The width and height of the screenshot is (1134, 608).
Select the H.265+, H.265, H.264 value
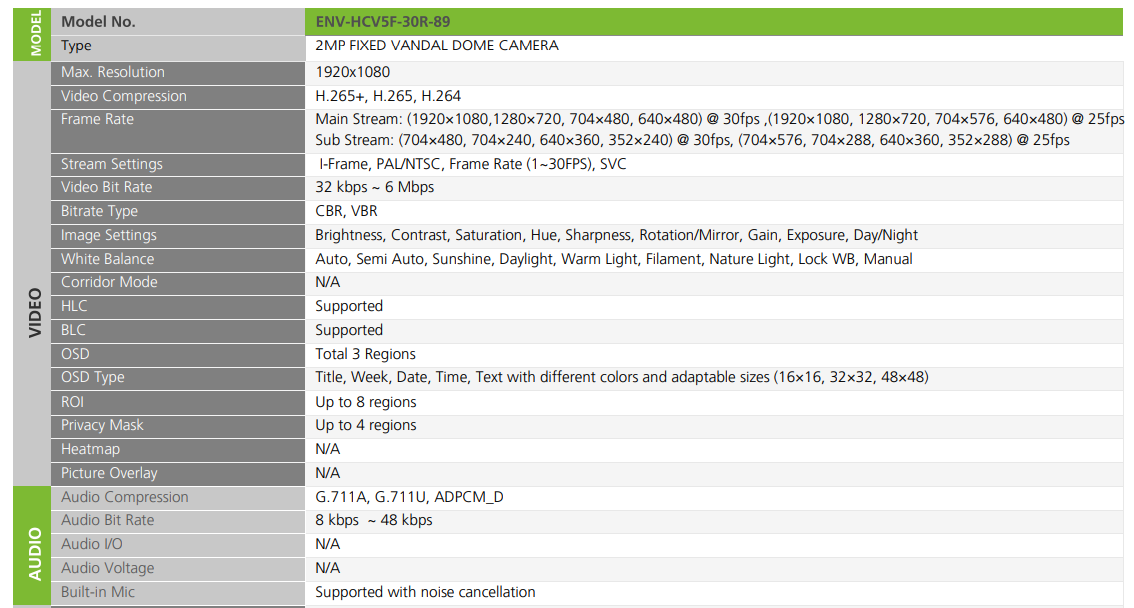pyautogui.click(x=388, y=96)
